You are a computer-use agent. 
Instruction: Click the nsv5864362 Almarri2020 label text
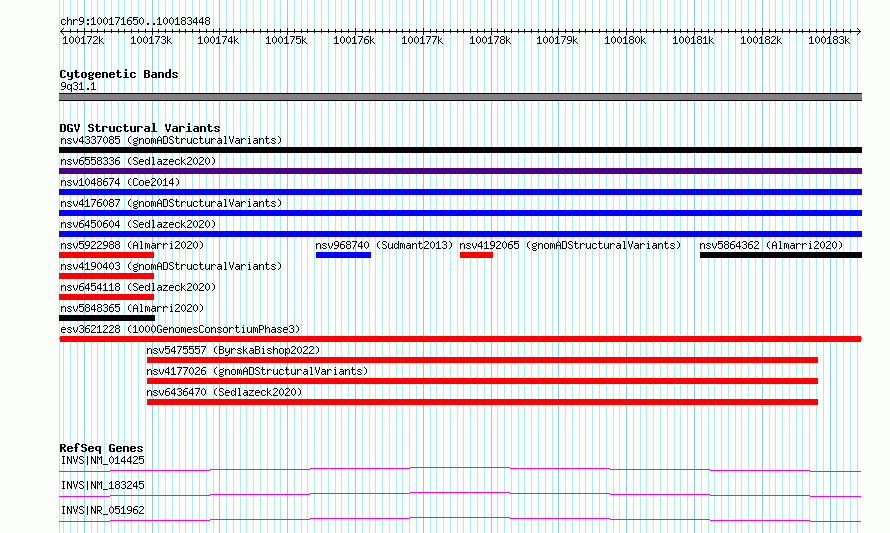[771, 245]
